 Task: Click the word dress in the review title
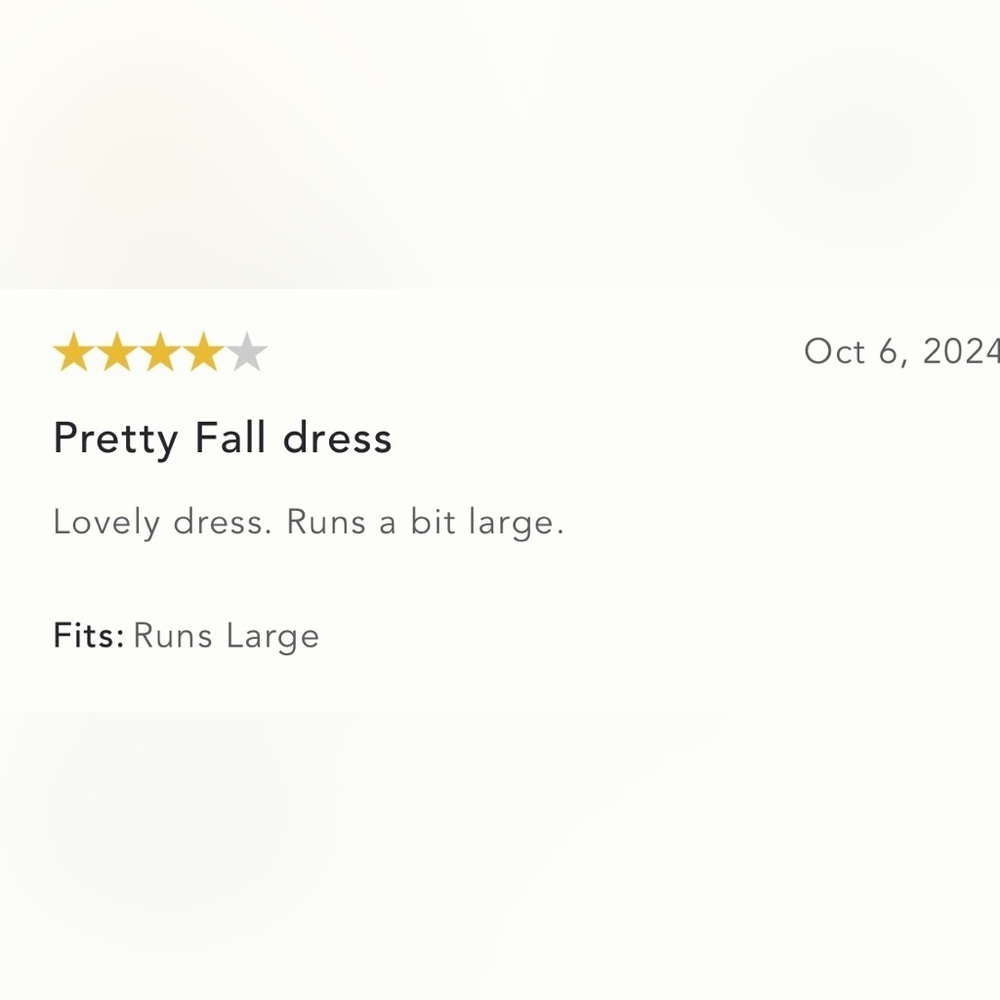337,438
